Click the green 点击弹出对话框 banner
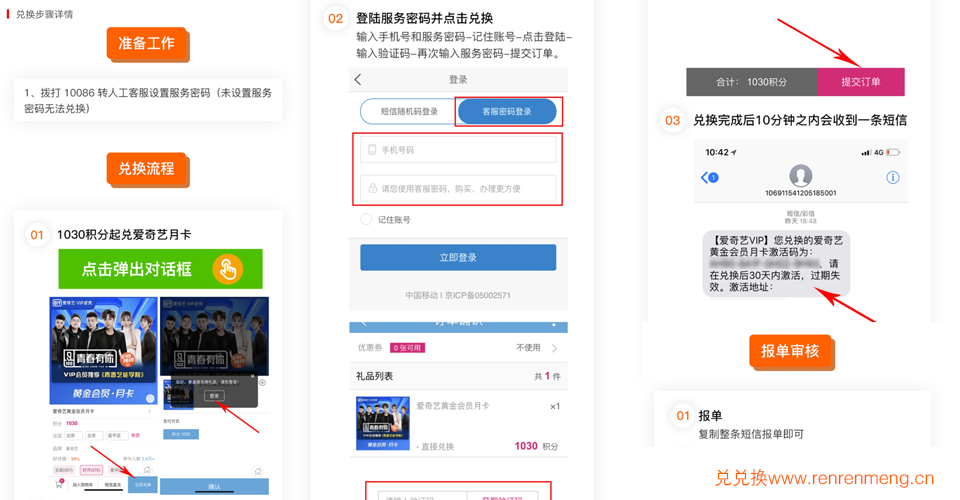 point(160,269)
